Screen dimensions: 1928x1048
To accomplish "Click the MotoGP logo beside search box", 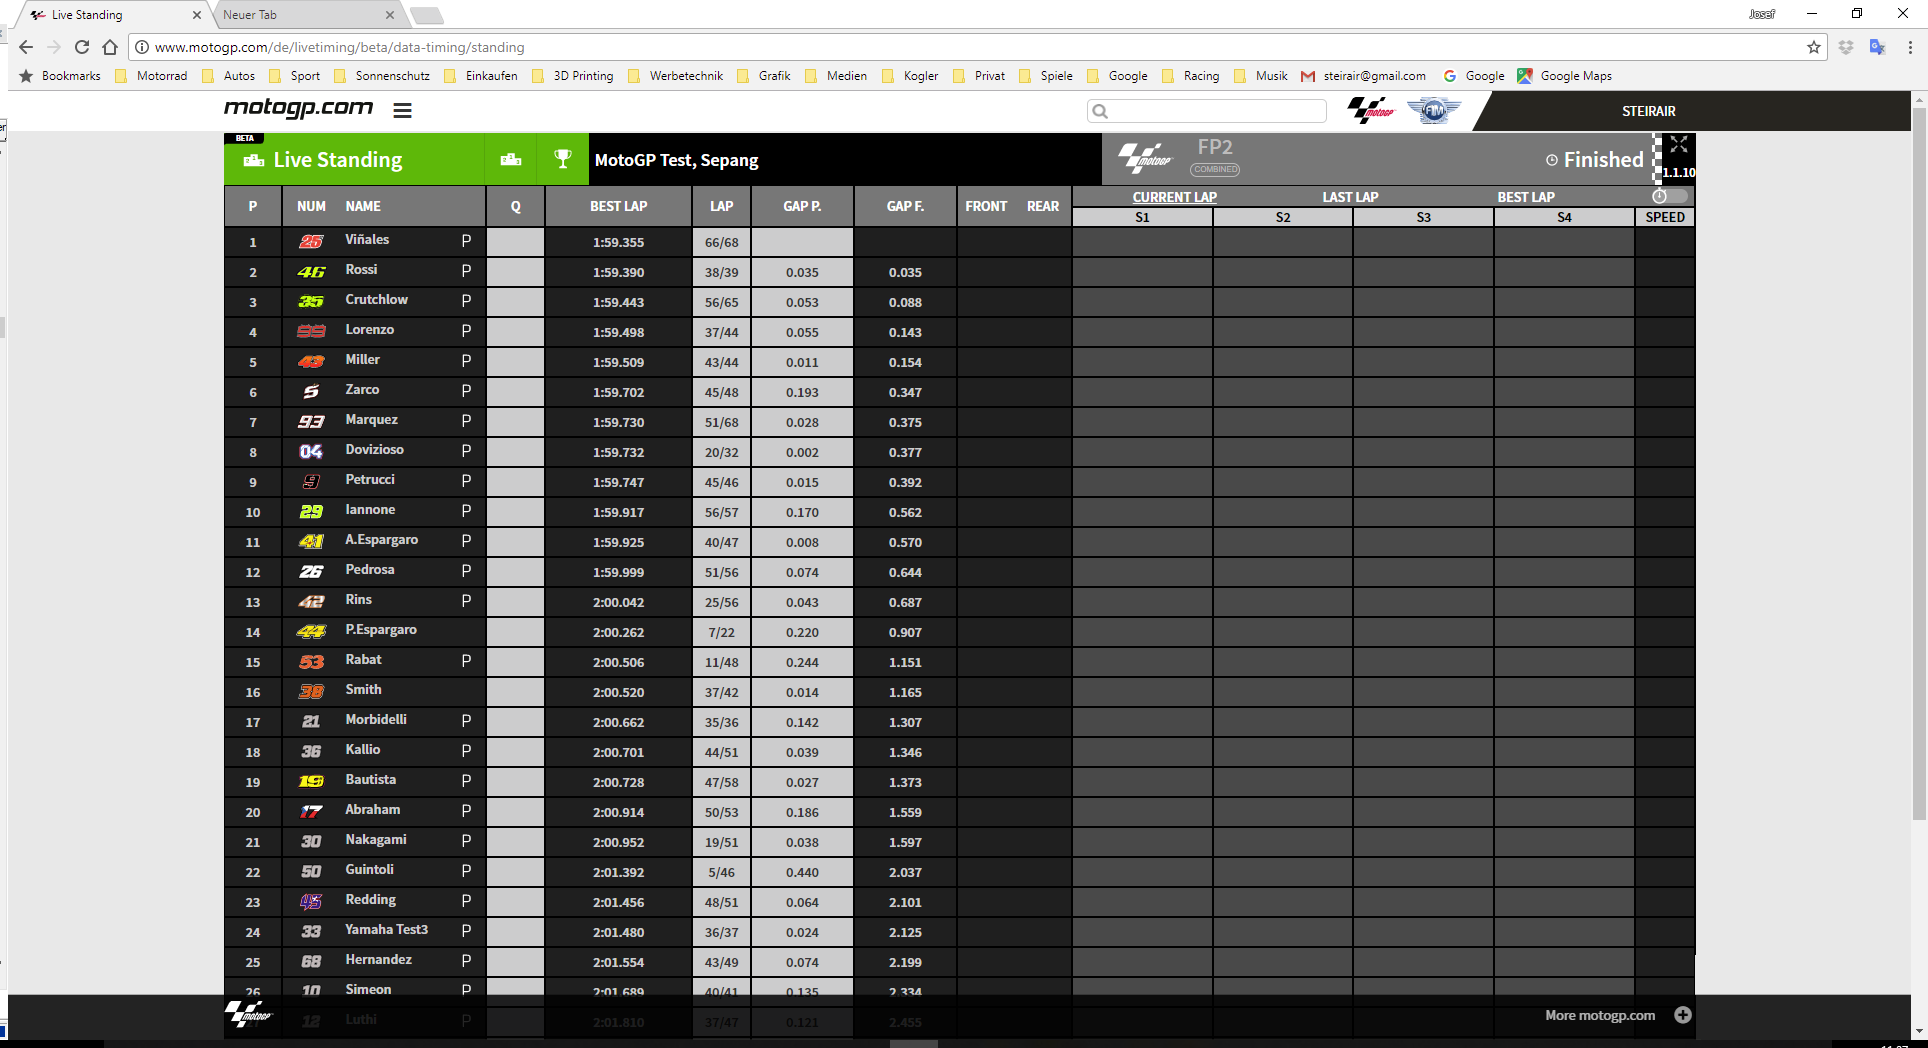I will point(1370,111).
